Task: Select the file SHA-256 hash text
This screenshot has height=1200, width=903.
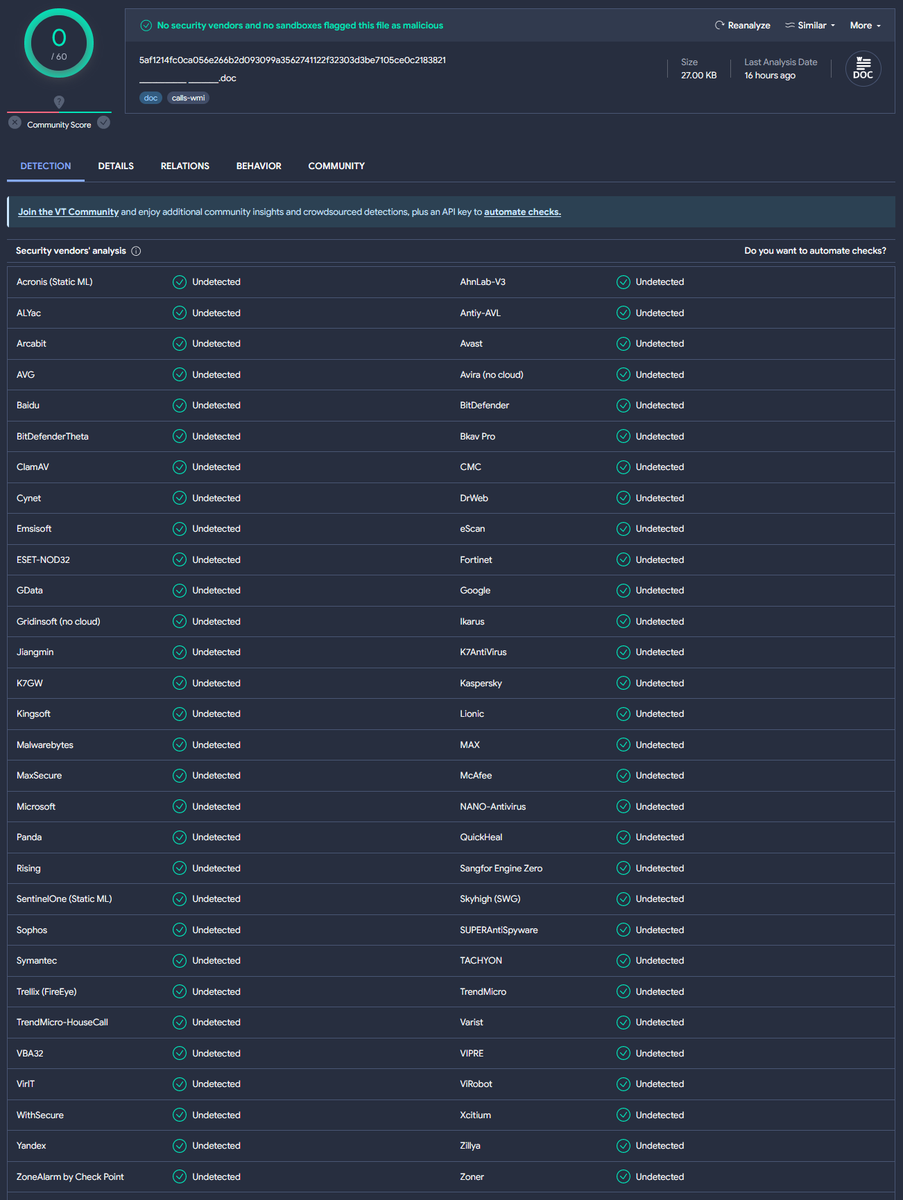Action: coord(292,60)
